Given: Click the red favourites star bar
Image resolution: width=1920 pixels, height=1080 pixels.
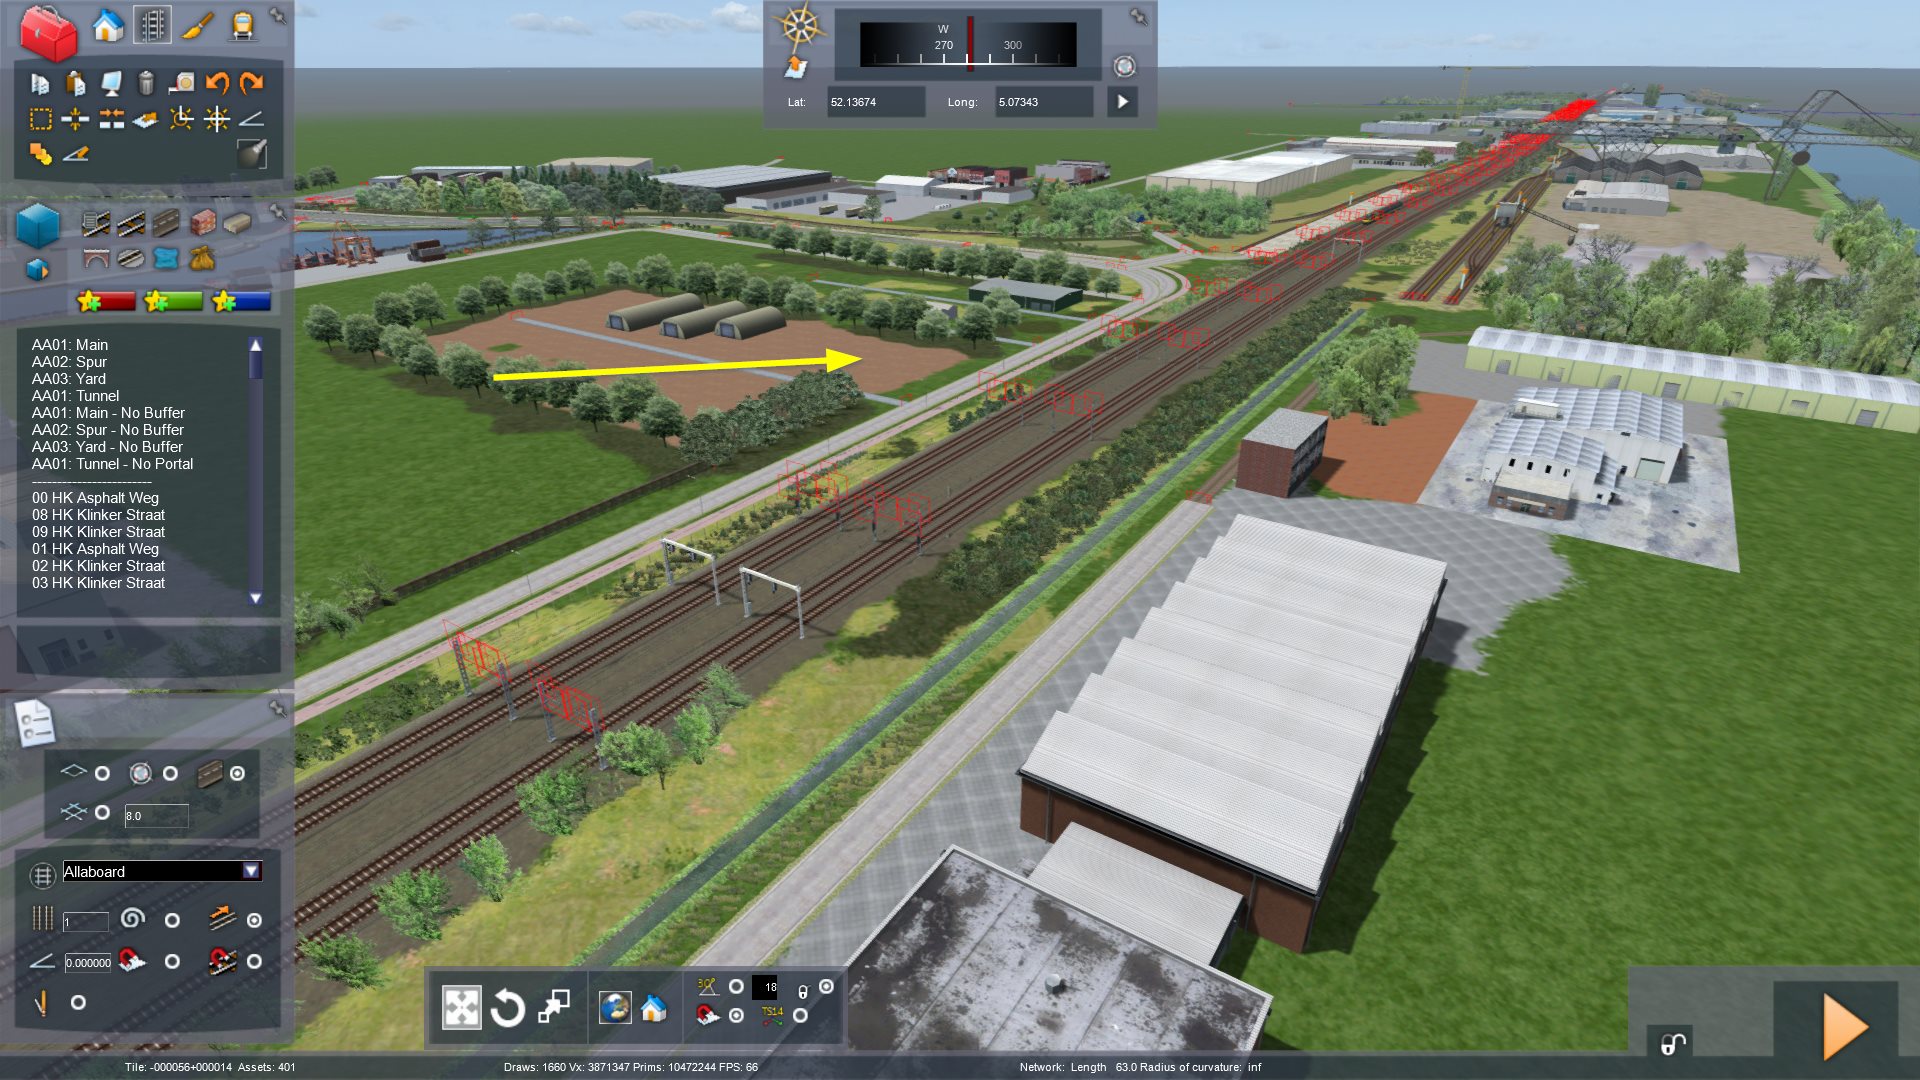Looking at the screenshot, I should [106, 301].
